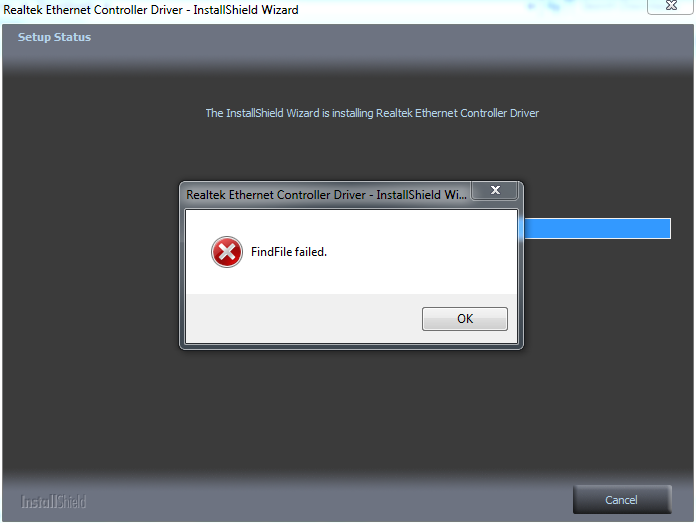
Task: Click OK on the FindFile failed dialog
Action: click(465, 319)
